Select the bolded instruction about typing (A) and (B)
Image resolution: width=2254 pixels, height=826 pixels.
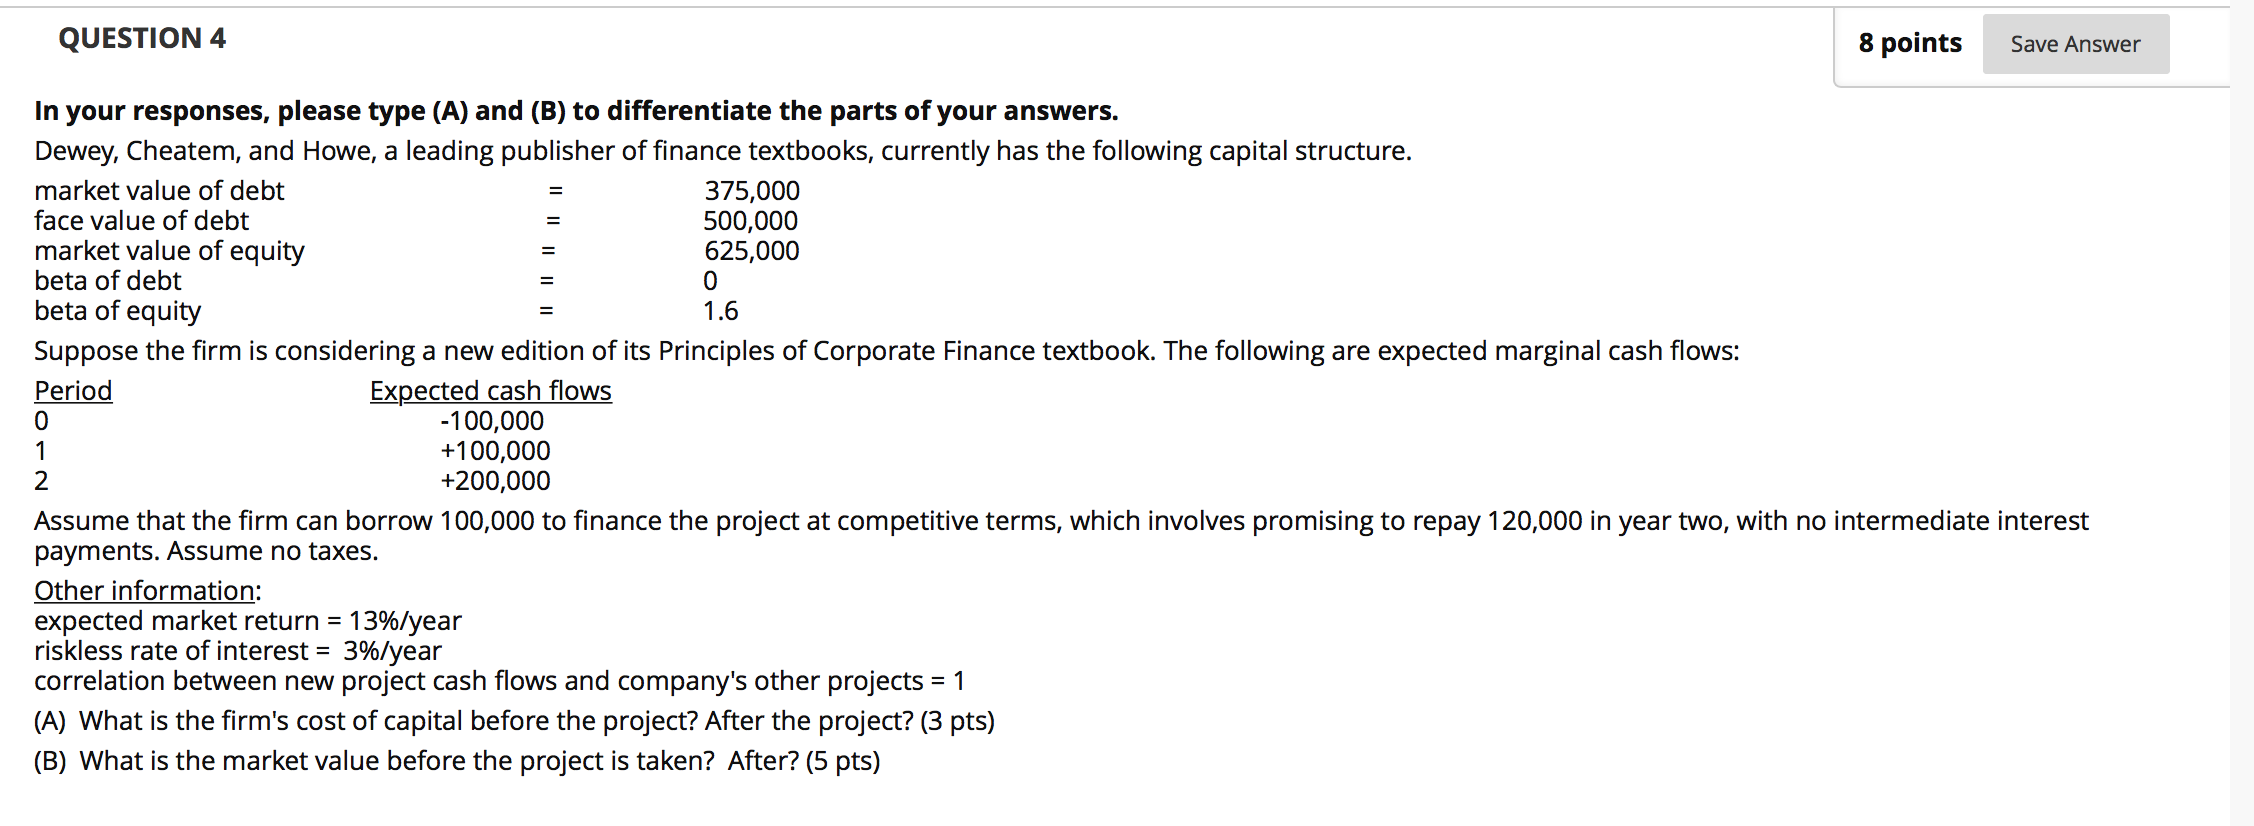pyautogui.click(x=576, y=111)
